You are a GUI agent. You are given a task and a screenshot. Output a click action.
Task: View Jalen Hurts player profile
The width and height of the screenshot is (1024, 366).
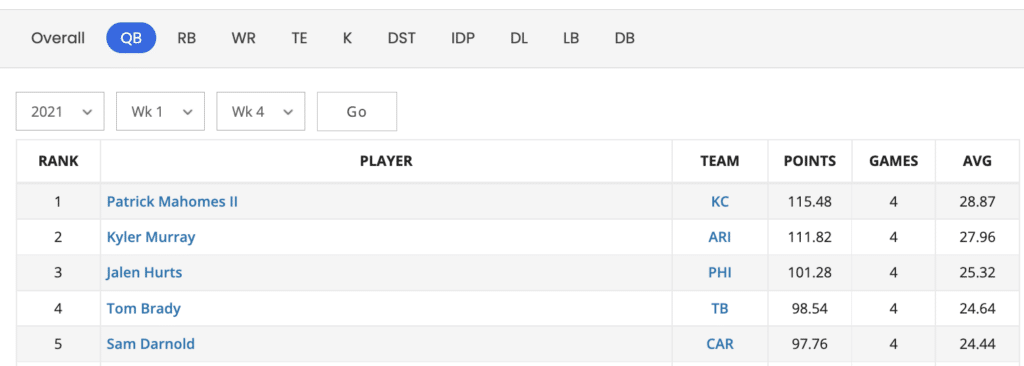(x=144, y=272)
